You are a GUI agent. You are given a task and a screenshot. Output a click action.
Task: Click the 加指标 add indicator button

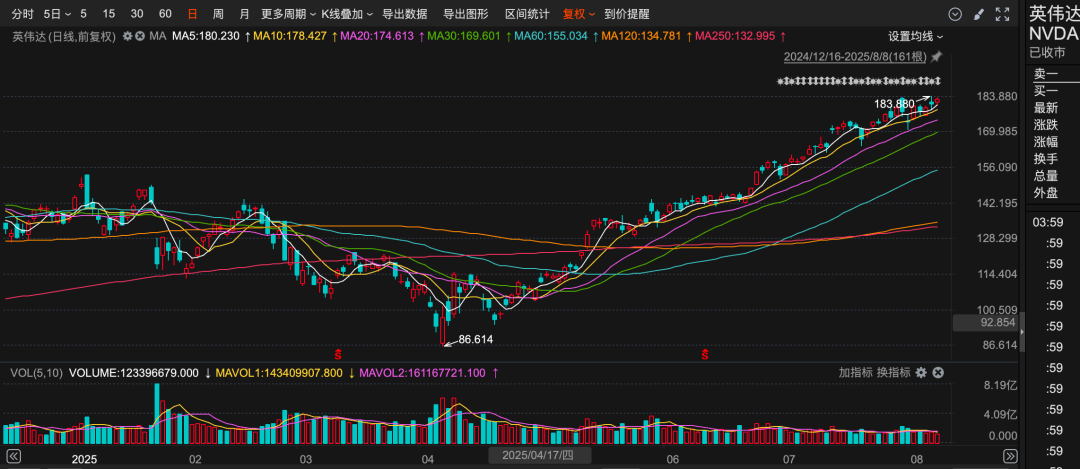coord(856,372)
